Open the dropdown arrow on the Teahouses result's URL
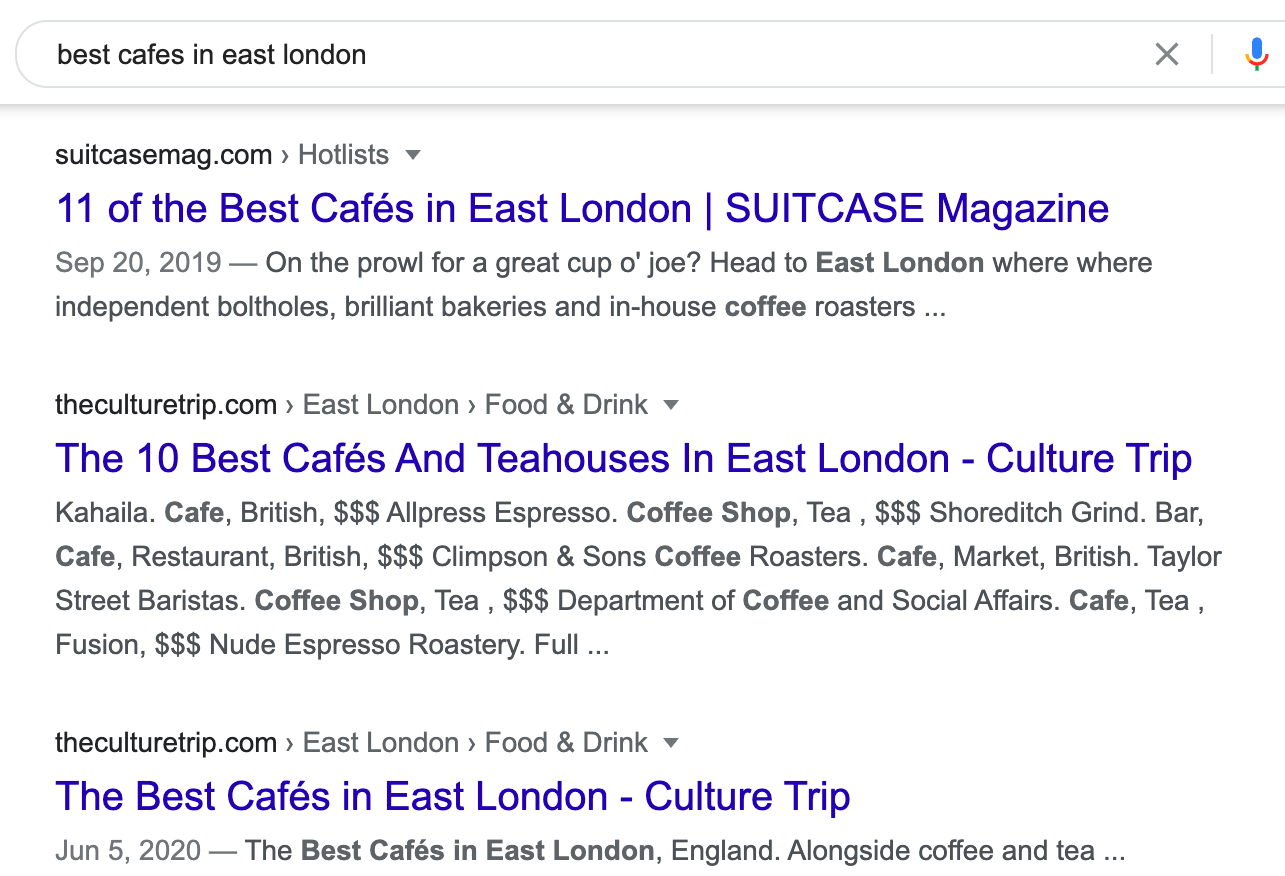1285x876 pixels. coord(671,405)
